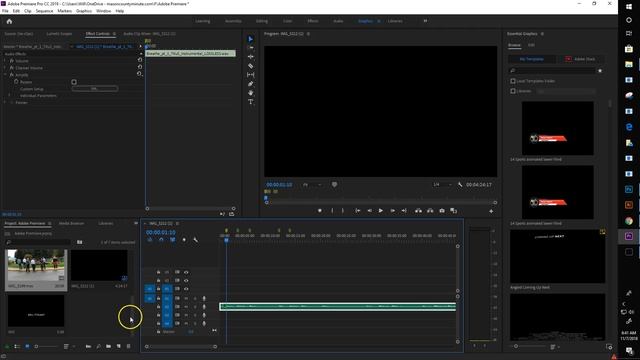Select green audio clip in timeline

pos(338,307)
